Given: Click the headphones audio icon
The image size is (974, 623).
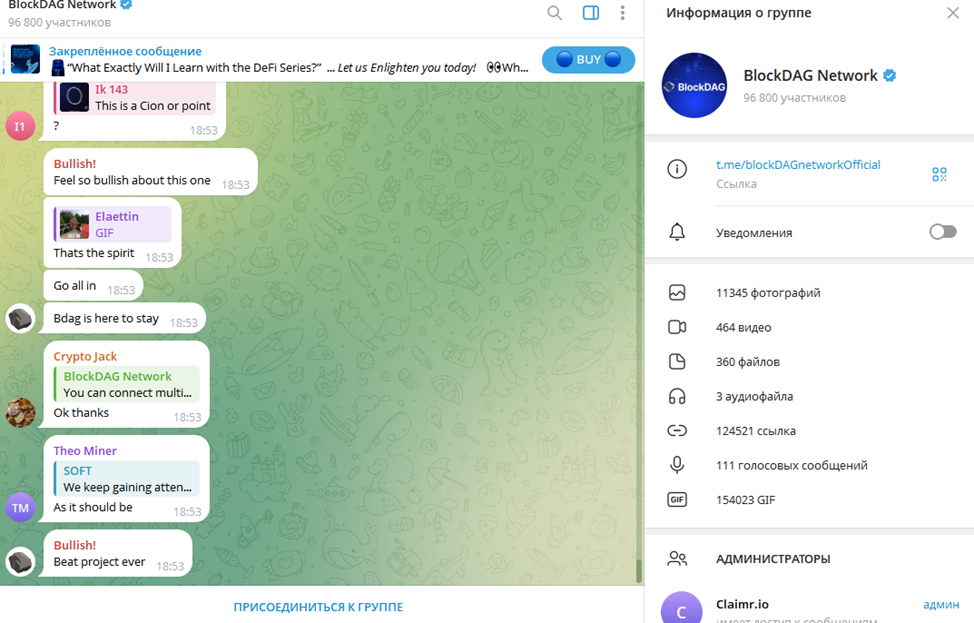Looking at the screenshot, I should 677,396.
